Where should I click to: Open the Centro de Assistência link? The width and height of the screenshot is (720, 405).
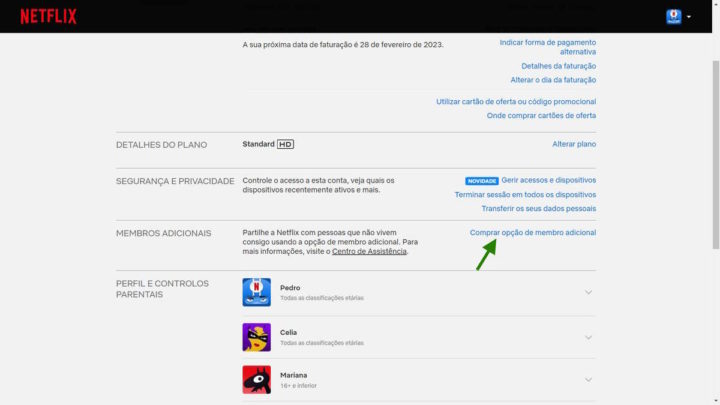pos(369,251)
